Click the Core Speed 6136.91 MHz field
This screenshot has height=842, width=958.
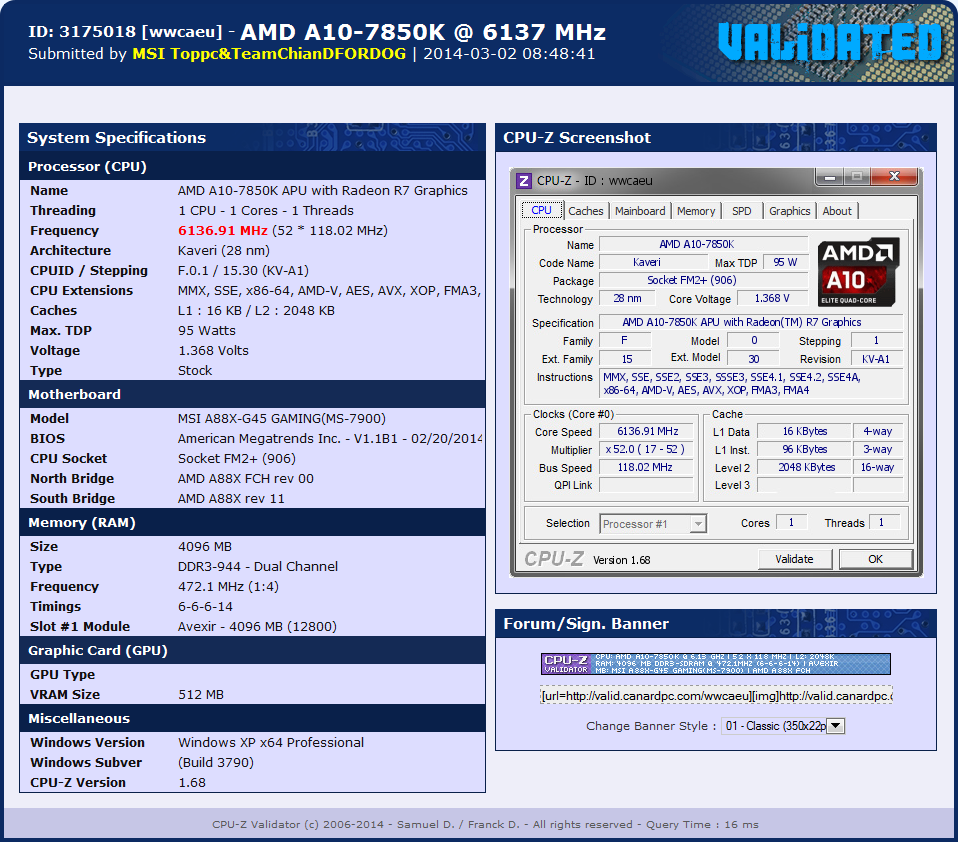(x=646, y=431)
